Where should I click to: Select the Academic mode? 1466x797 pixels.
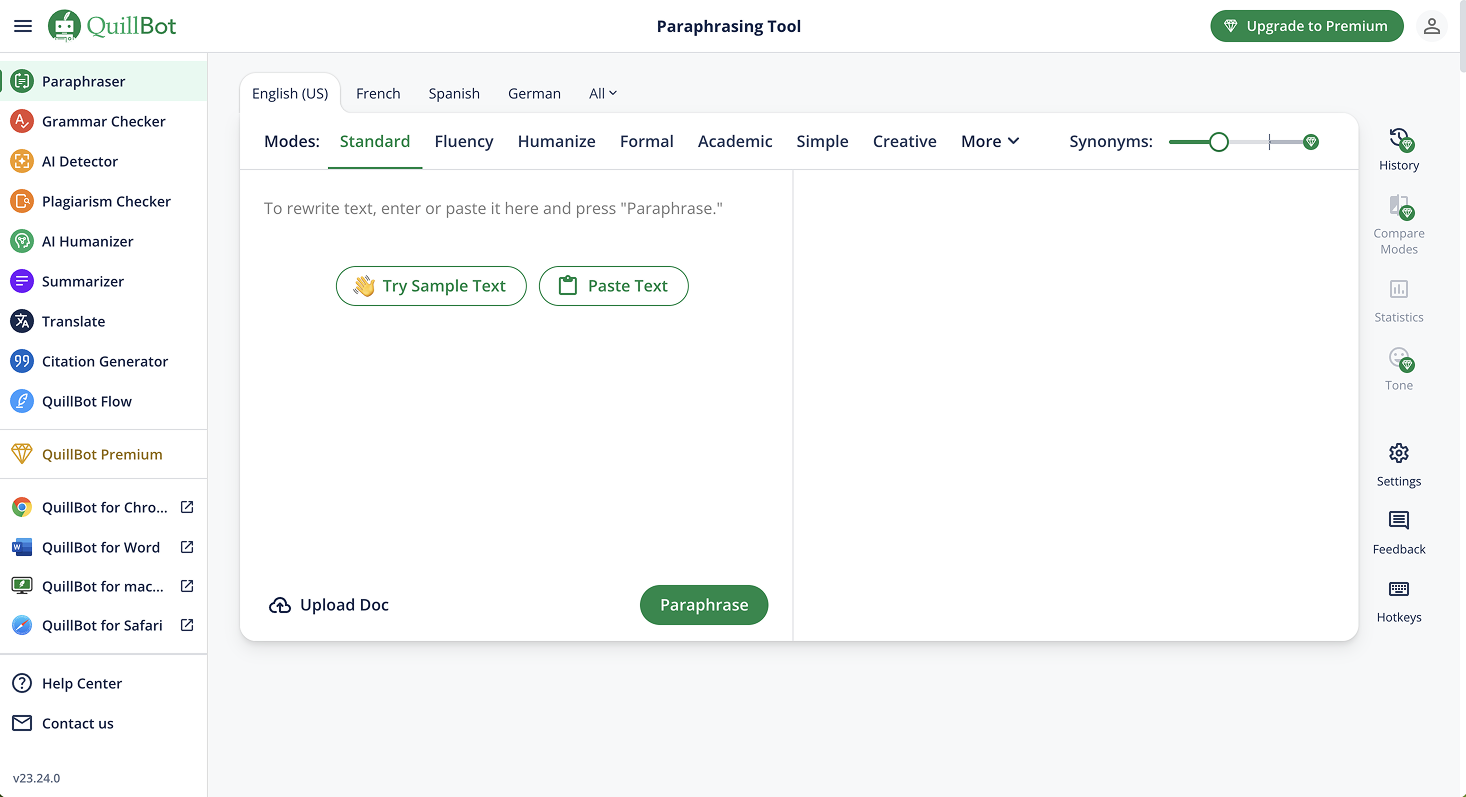pos(735,141)
